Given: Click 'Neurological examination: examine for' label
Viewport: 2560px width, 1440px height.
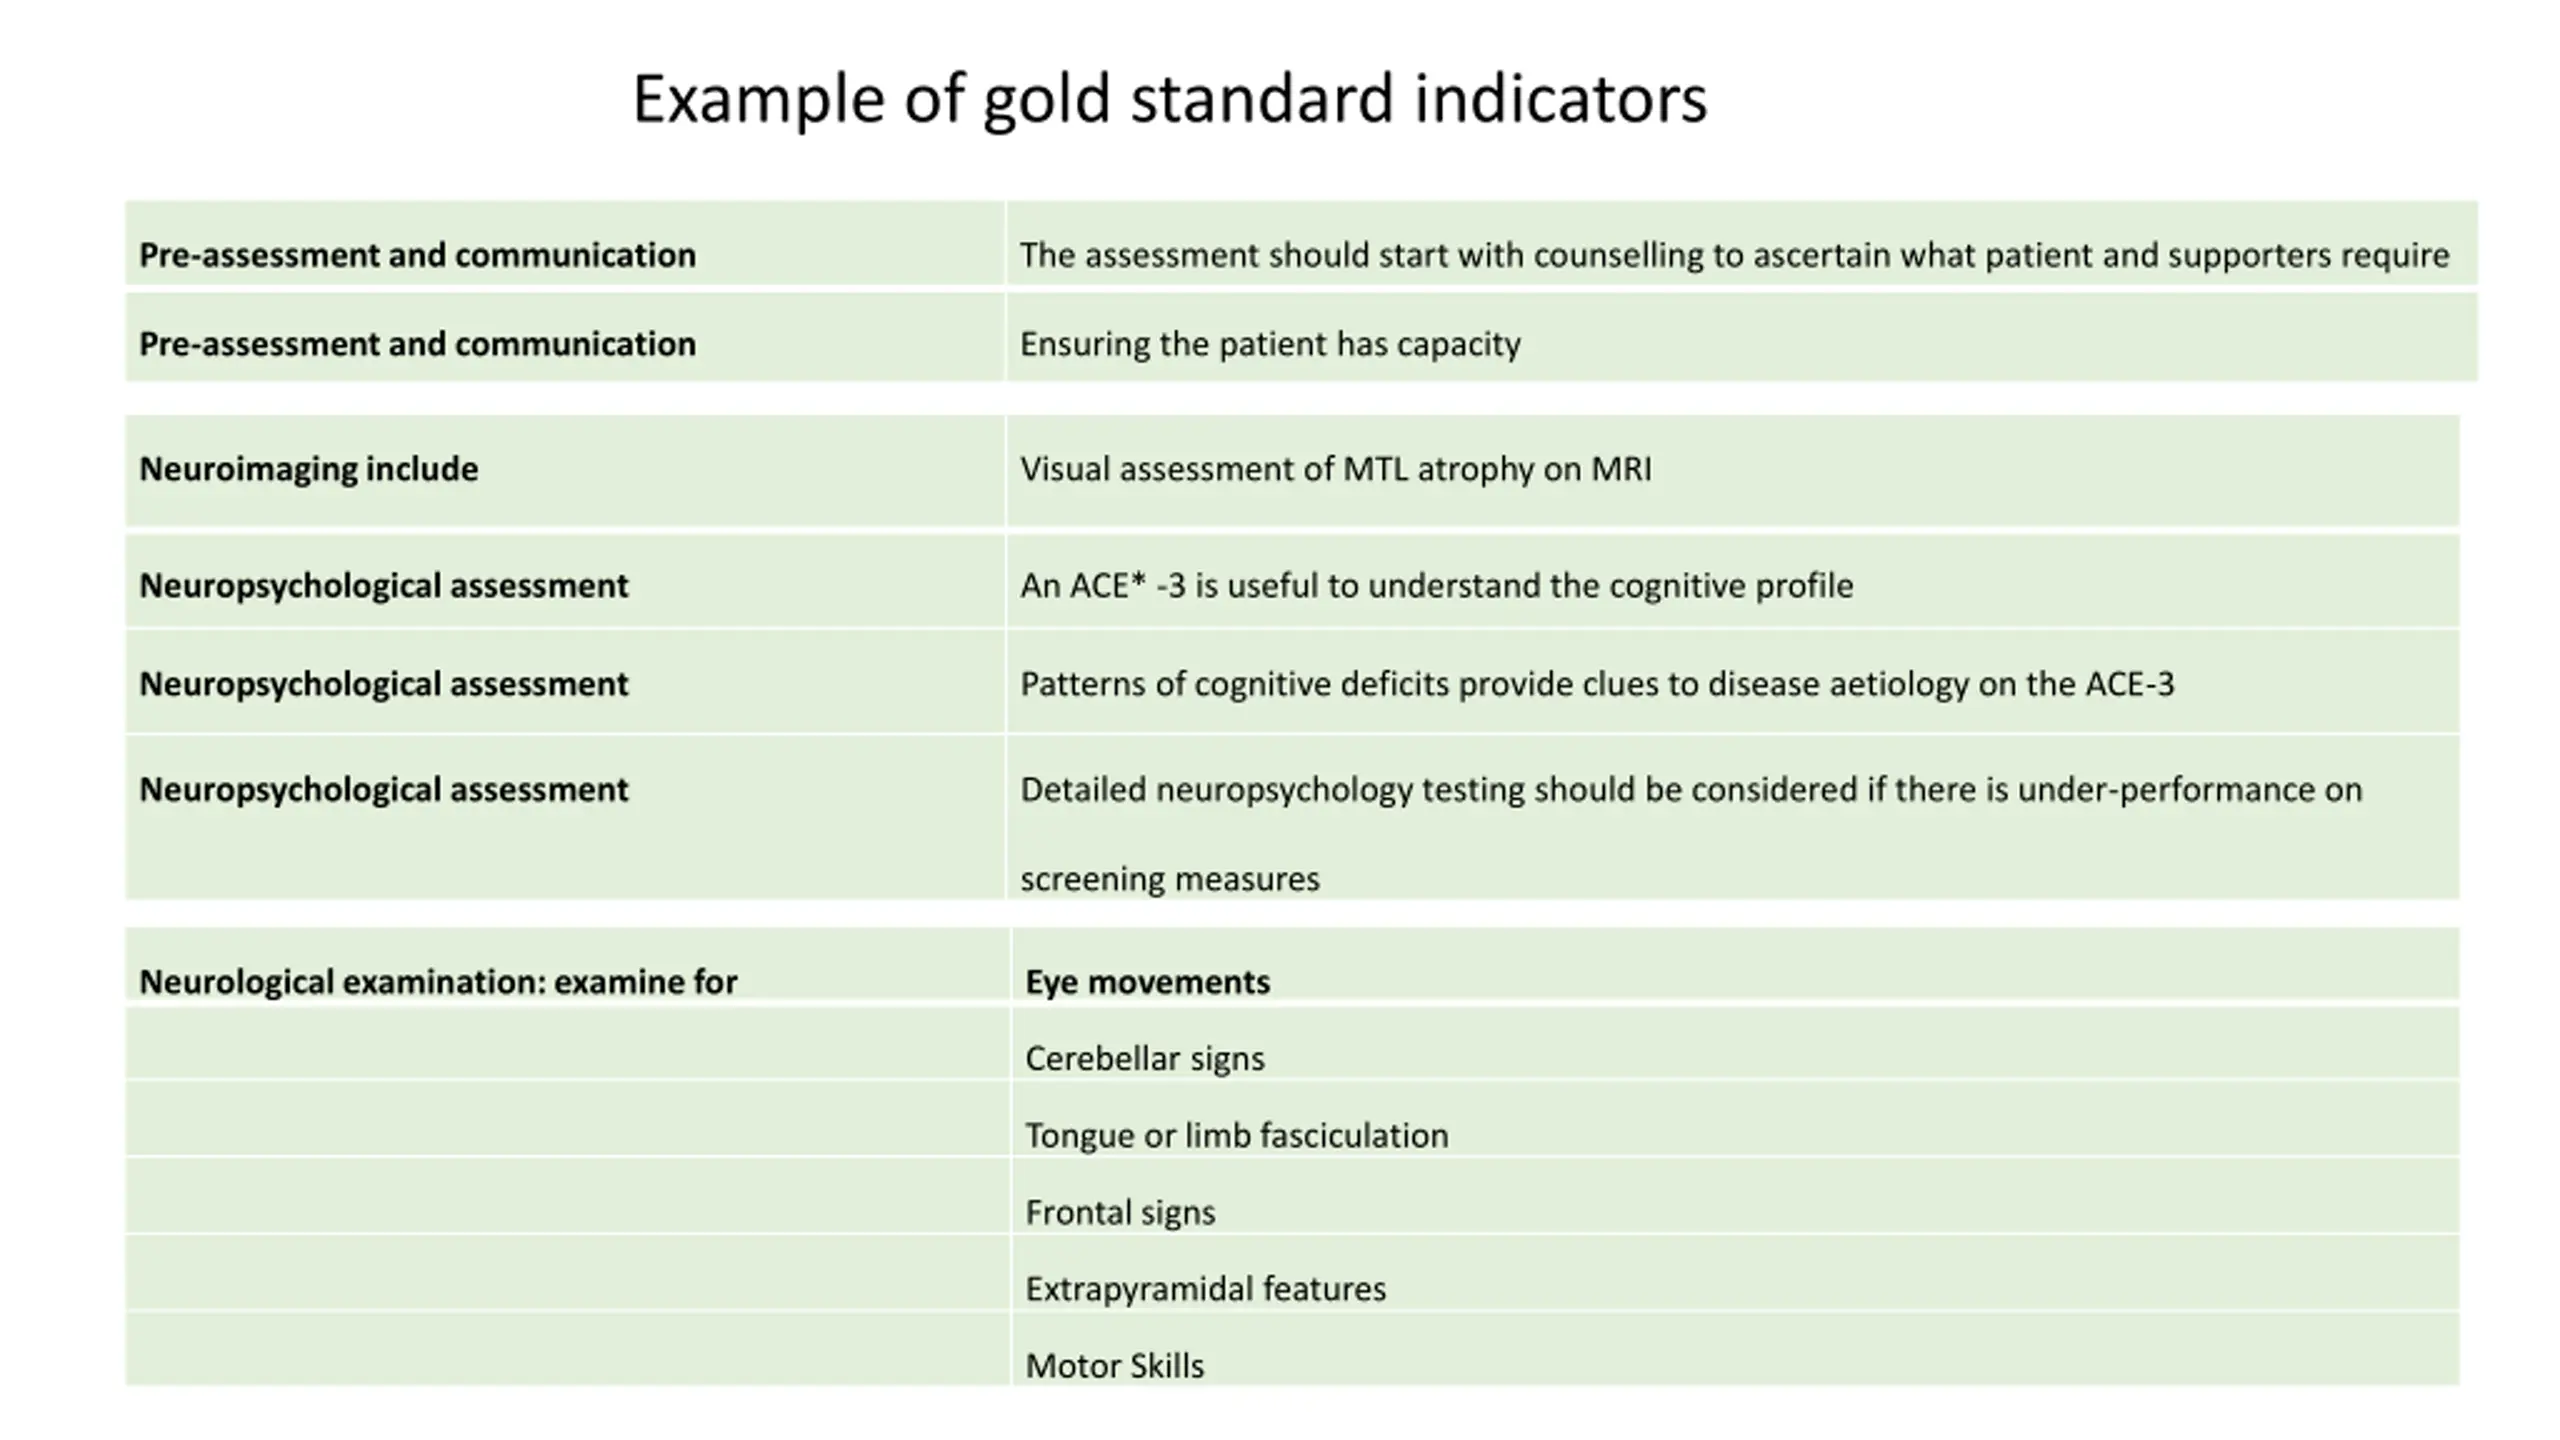Looking at the screenshot, I should click(438, 982).
